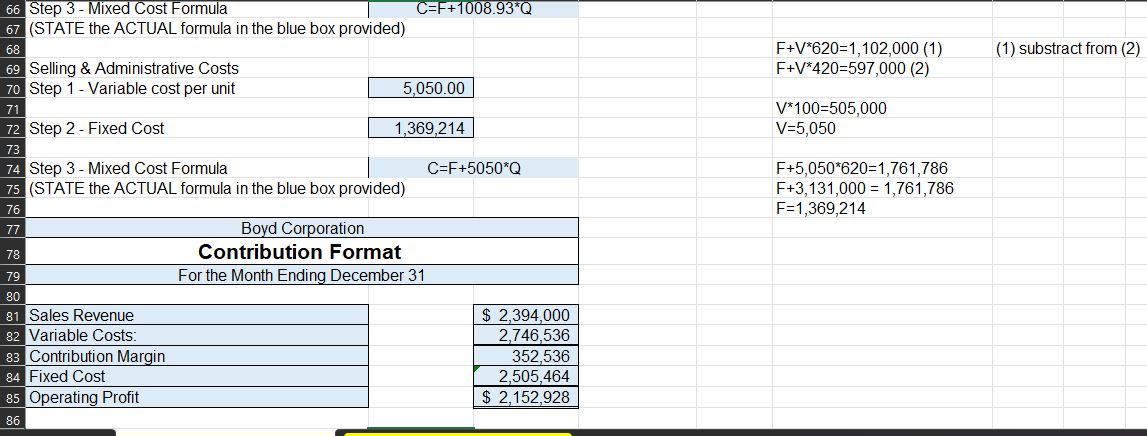This screenshot has height=436, width=1147.
Task: Click the '(1) substract from (2)' note
Action: tap(1068, 49)
